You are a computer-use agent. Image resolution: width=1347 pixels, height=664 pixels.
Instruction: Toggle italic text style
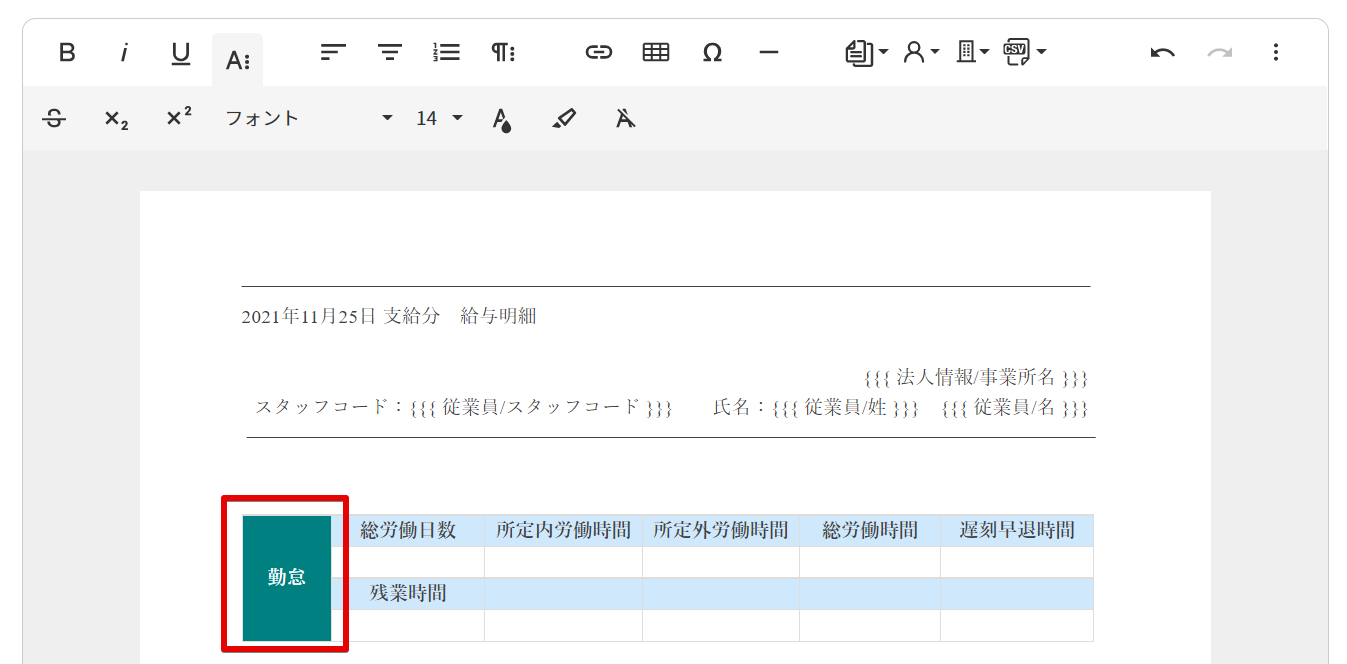(x=124, y=53)
